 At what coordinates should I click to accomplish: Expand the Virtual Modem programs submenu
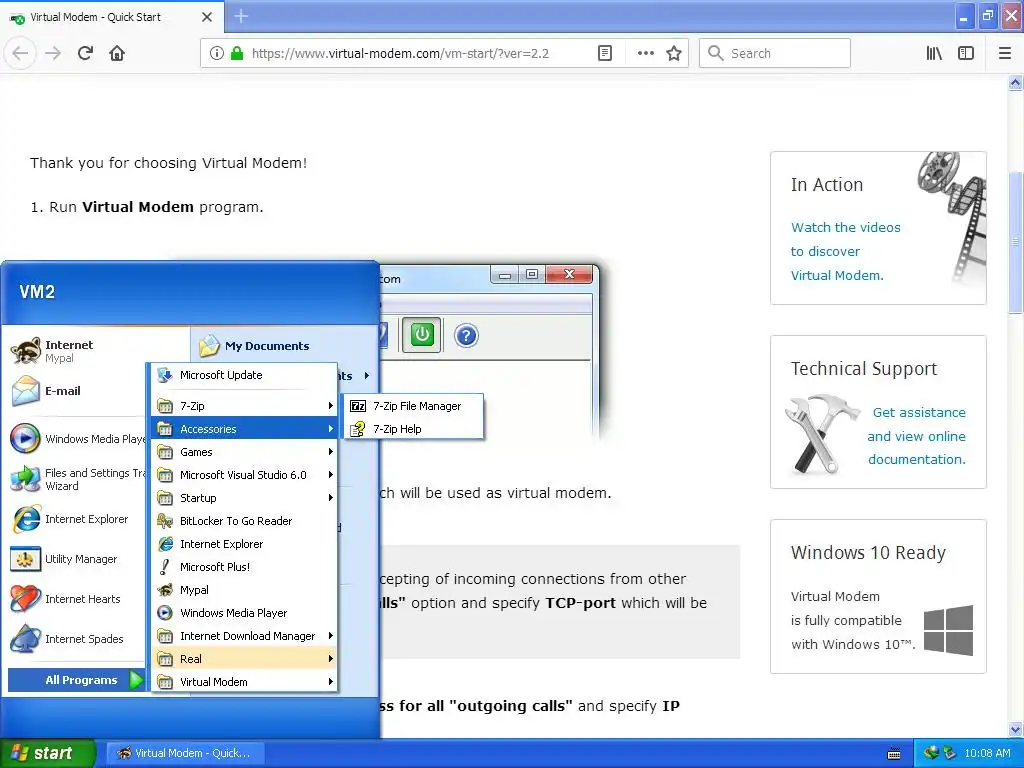(245, 682)
